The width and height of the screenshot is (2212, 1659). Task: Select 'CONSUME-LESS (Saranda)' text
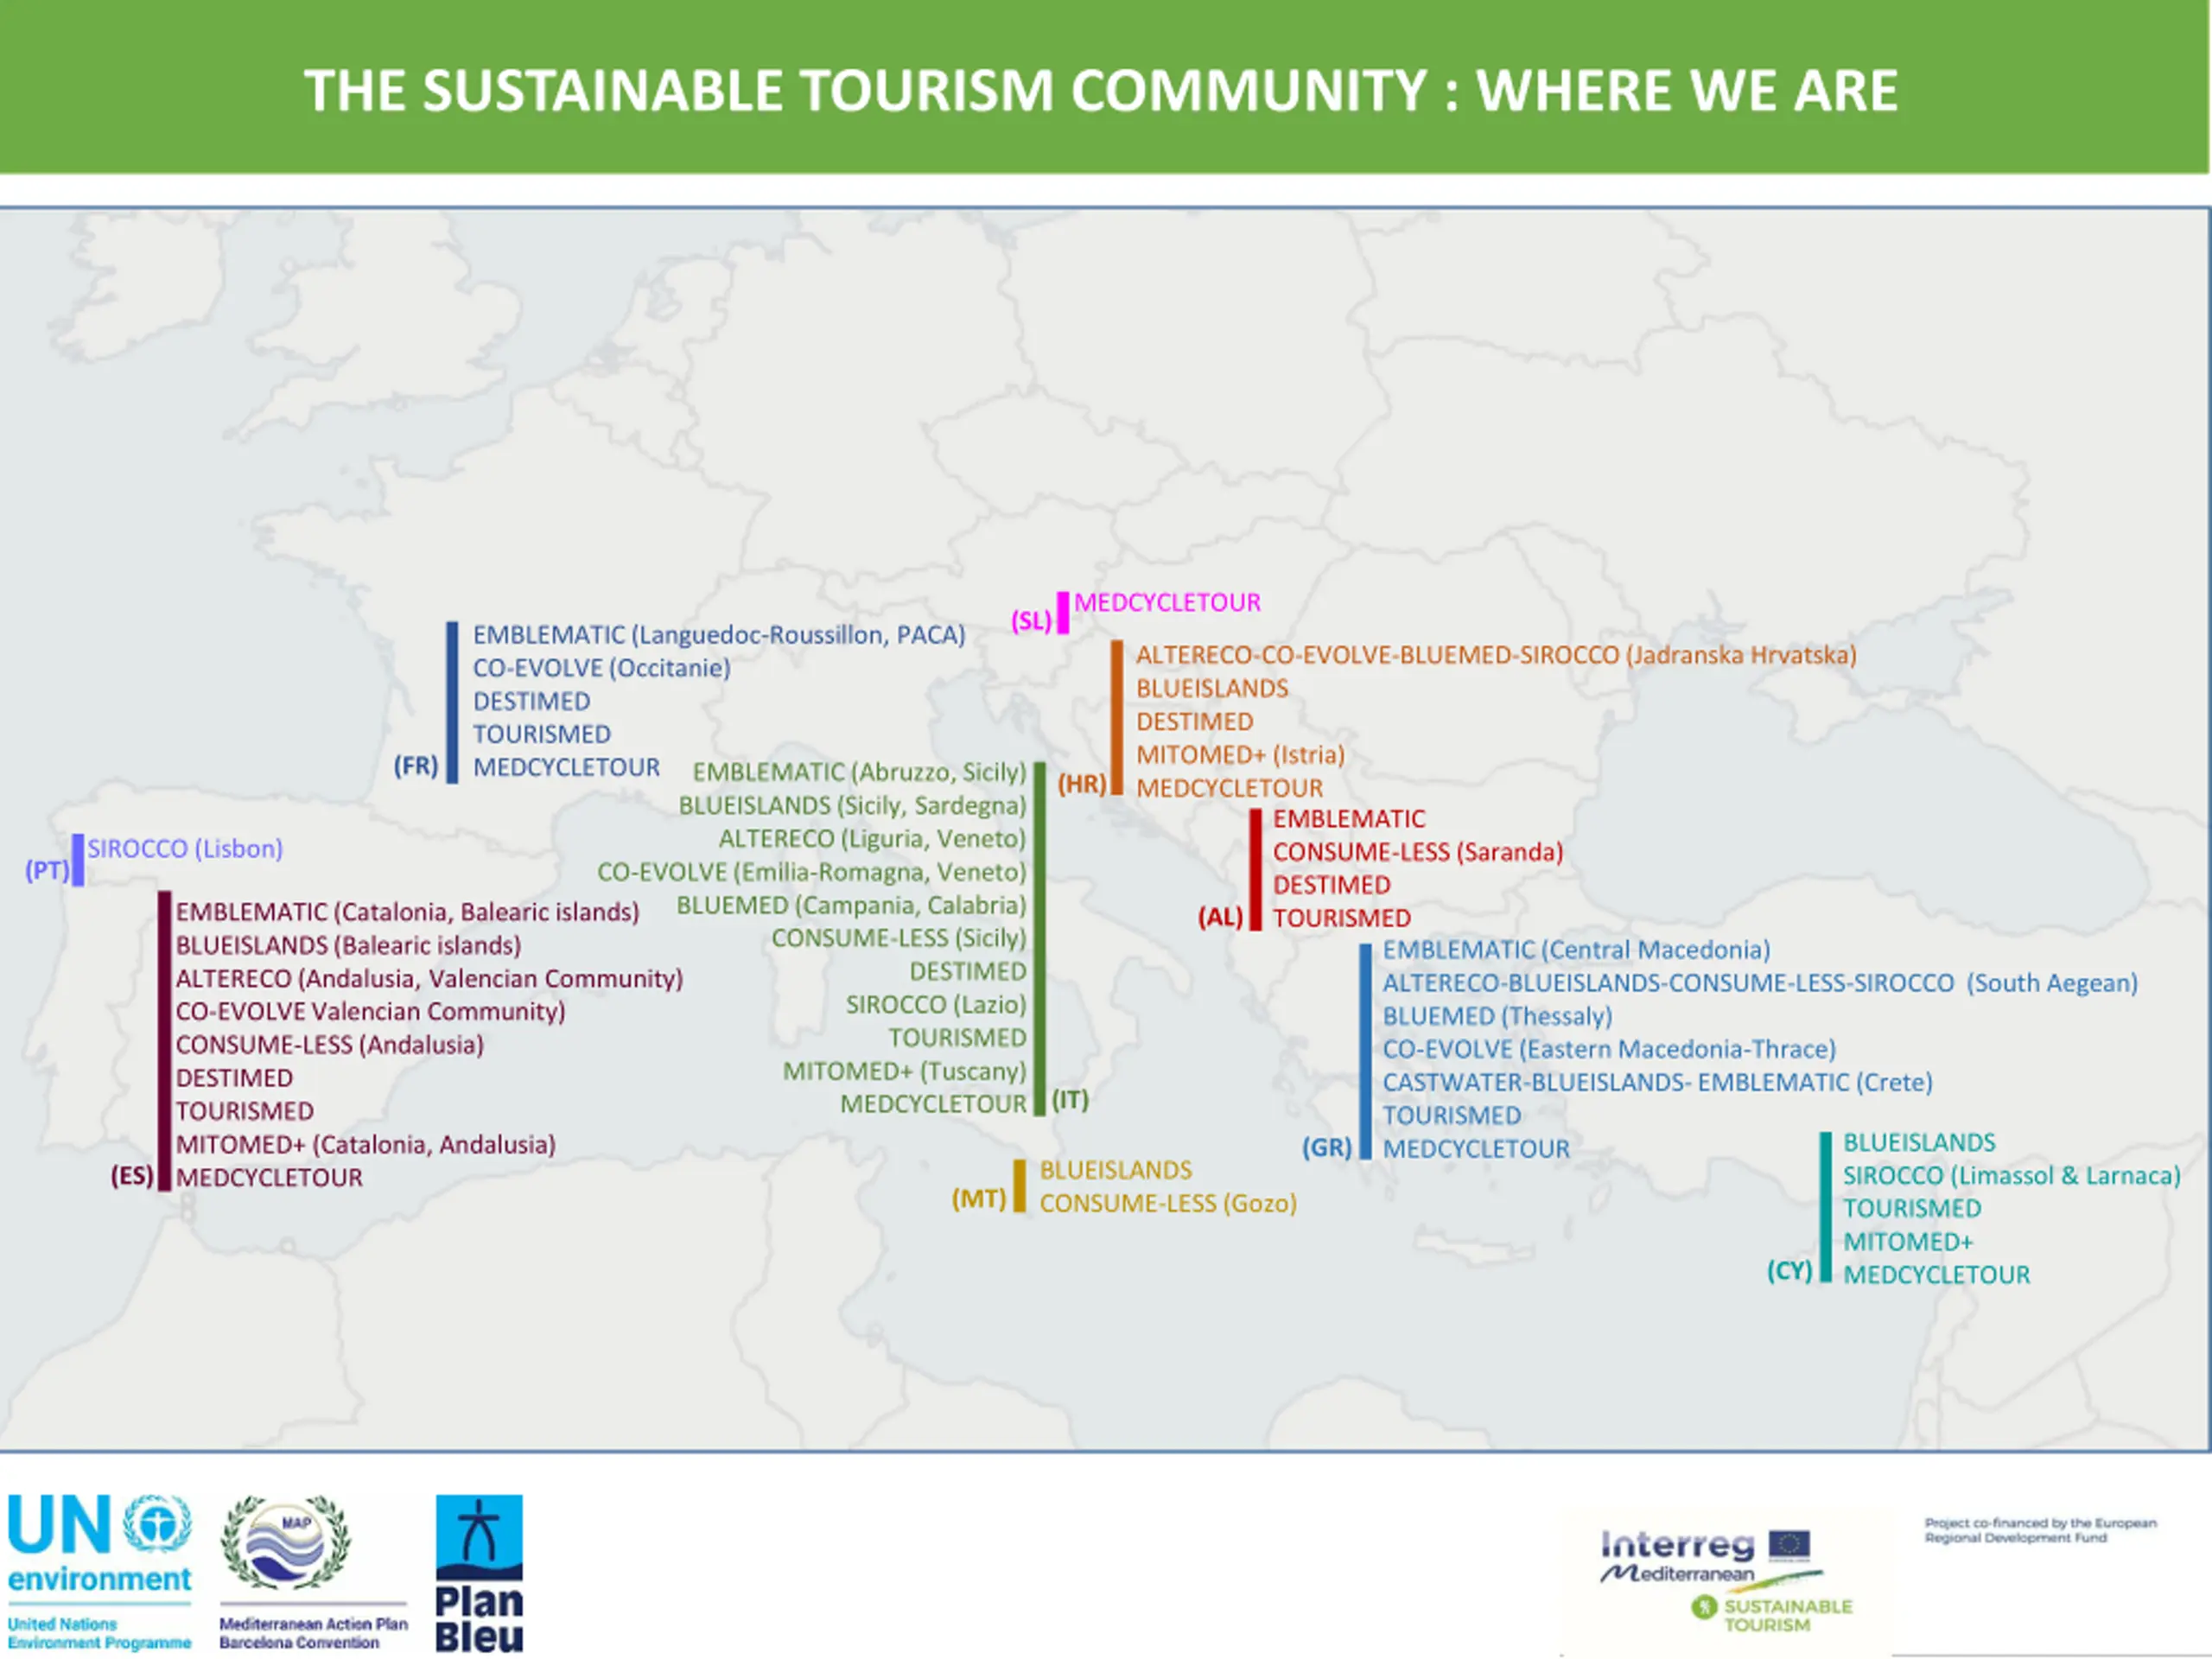[x=1417, y=852]
